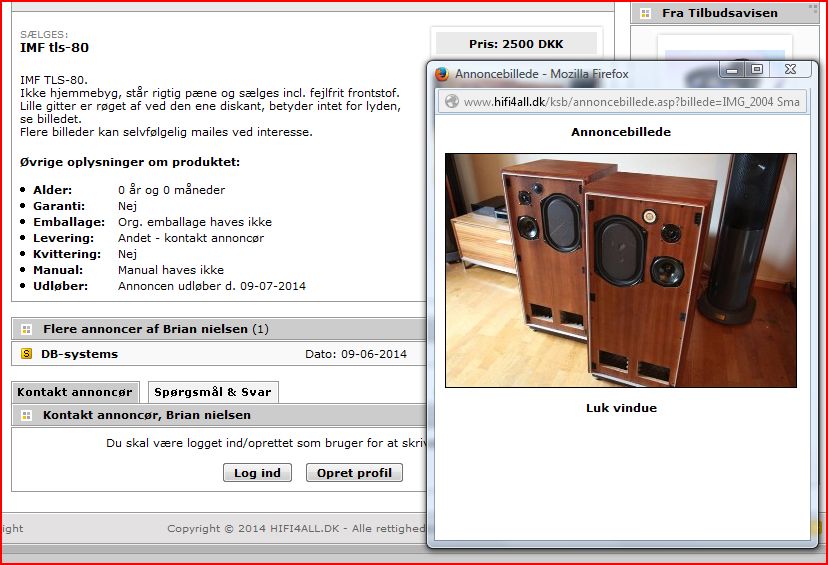828x565 pixels.
Task: Click the Luk vindue link
Action: (x=621, y=408)
